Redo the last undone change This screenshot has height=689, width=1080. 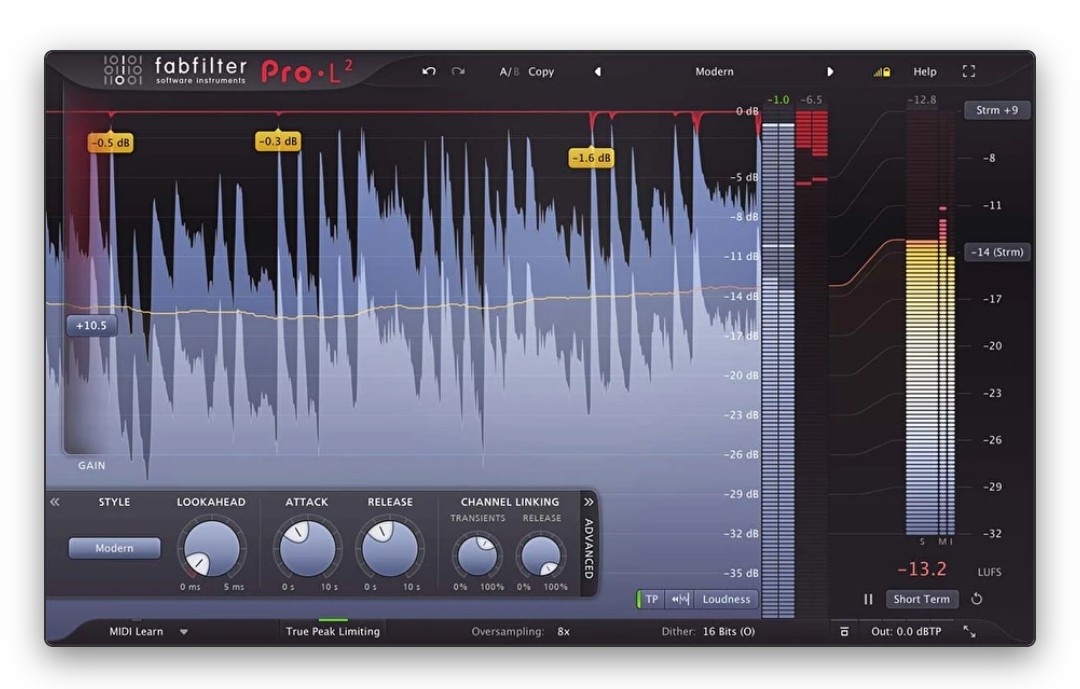point(458,71)
